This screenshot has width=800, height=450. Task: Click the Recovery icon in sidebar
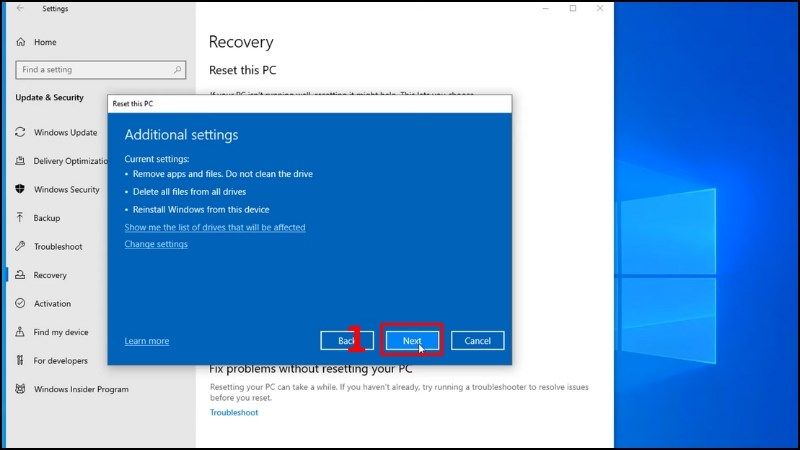[x=20, y=275]
